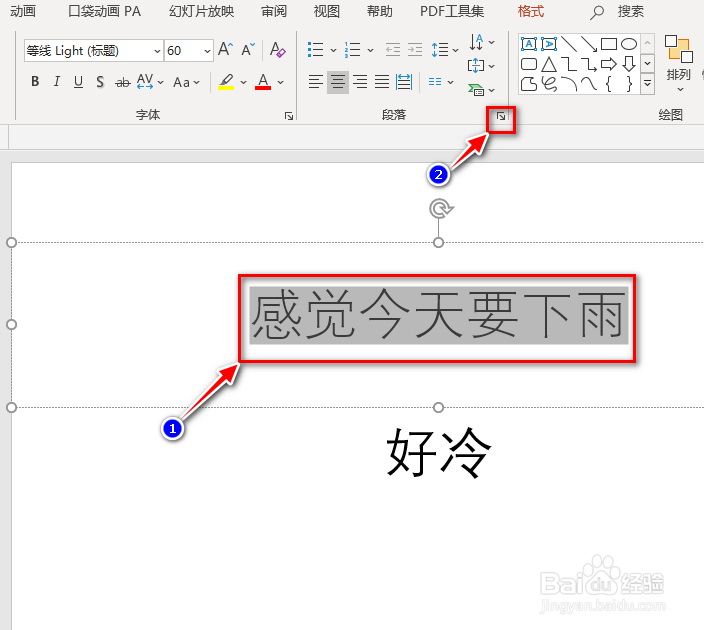Click into font size field
Viewport: 704px width, 630px height.
(x=183, y=51)
